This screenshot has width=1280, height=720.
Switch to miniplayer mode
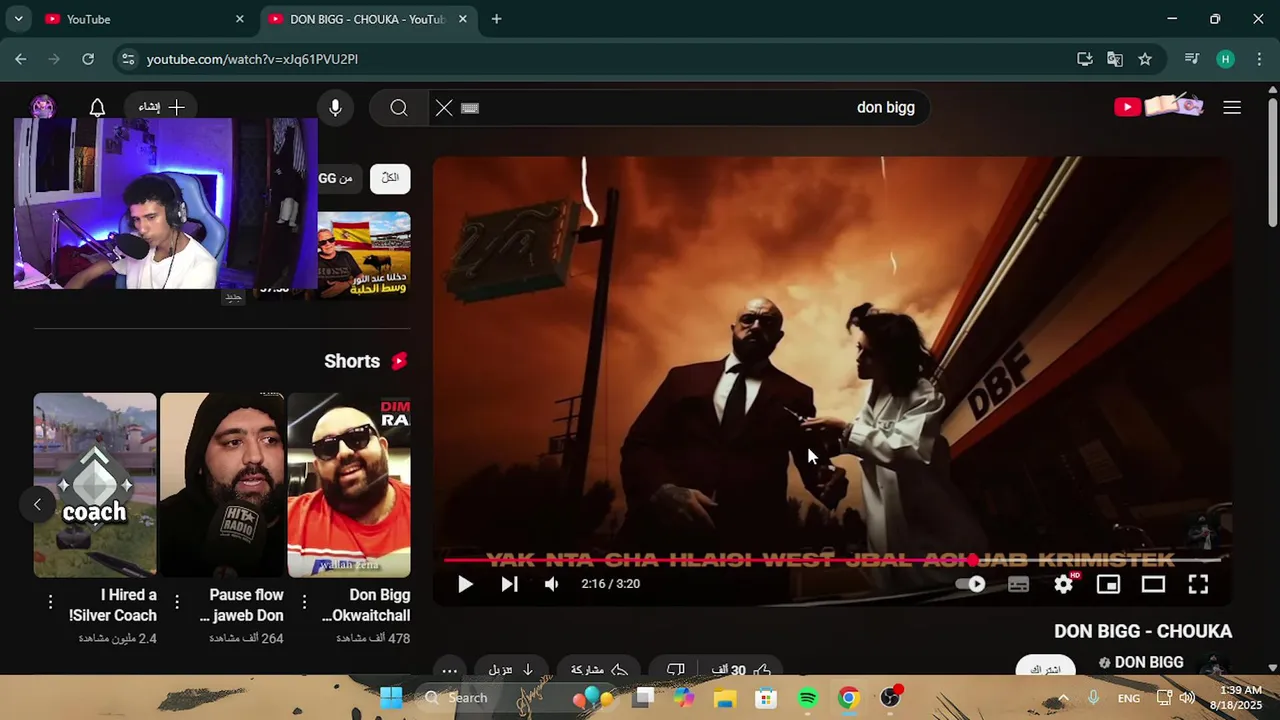pos(1108,585)
